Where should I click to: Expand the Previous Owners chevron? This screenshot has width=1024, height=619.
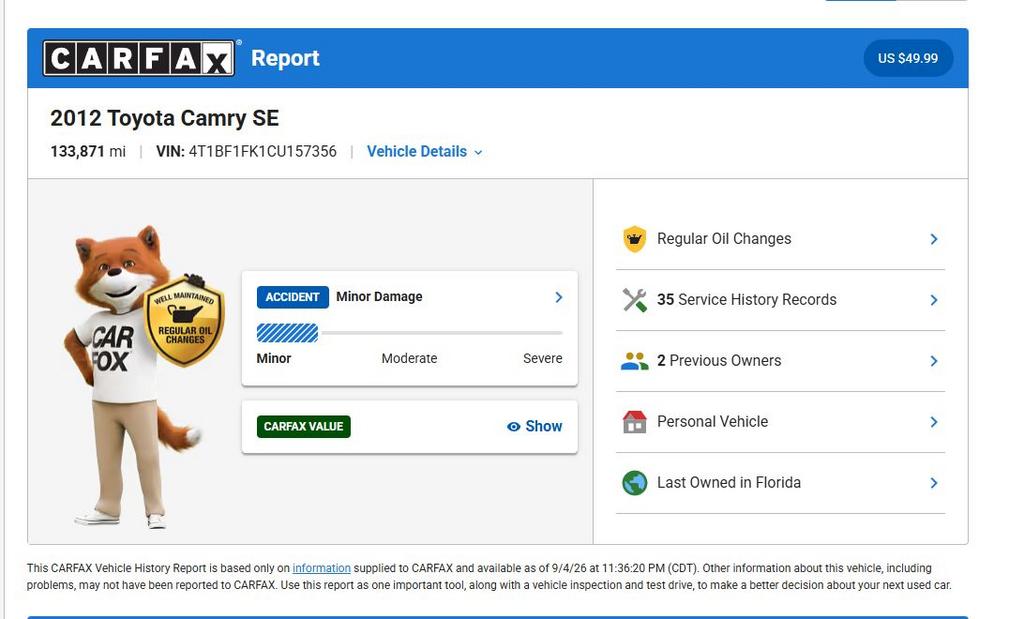[x=934, y=361]
